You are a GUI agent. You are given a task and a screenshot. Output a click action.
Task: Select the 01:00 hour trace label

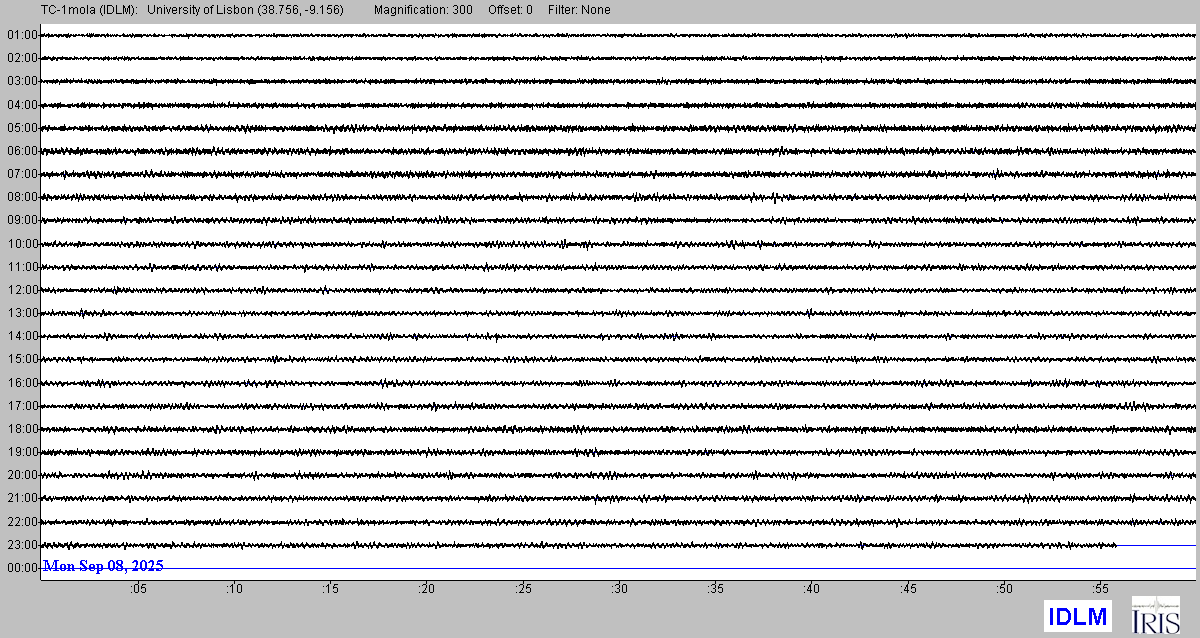click(22, 35)
